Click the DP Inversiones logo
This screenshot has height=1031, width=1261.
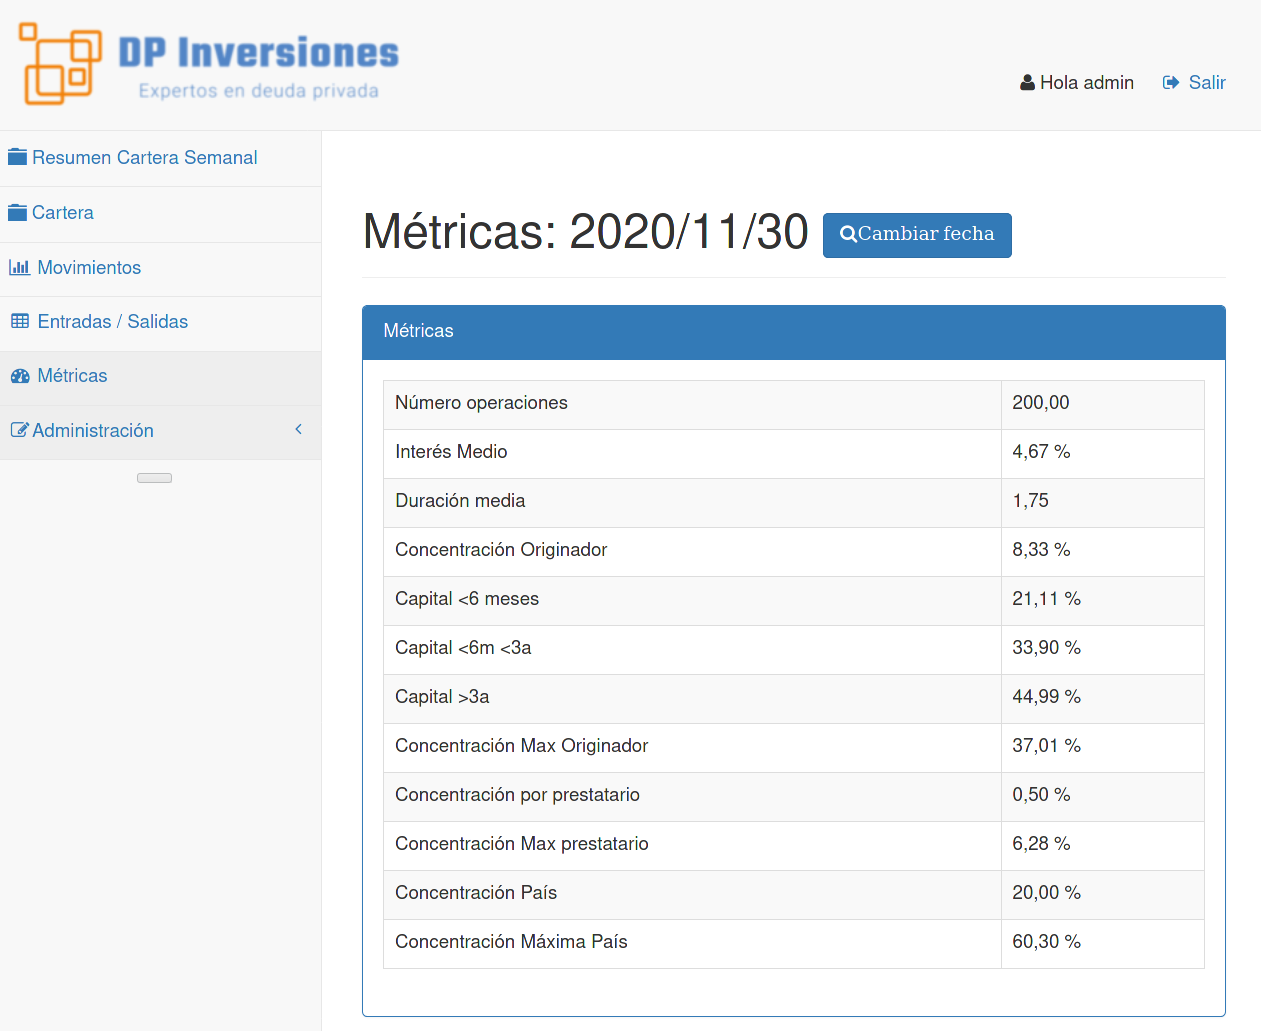[208, 64]
